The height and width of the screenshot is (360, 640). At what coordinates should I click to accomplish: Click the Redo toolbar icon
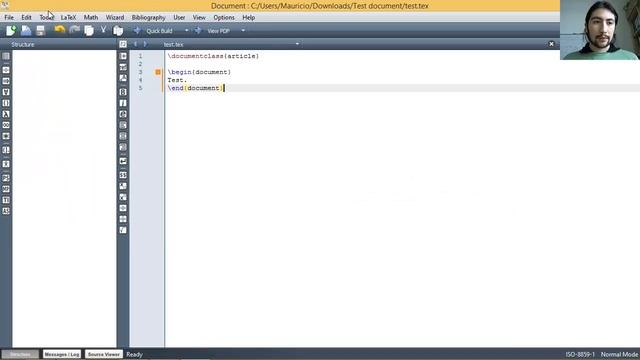[74, 30]
